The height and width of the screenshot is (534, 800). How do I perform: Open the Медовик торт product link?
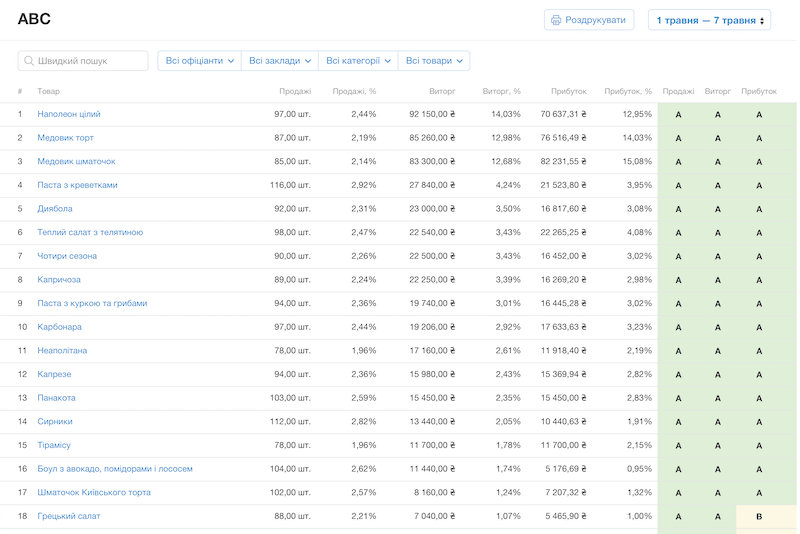click(x=65, y=138)
